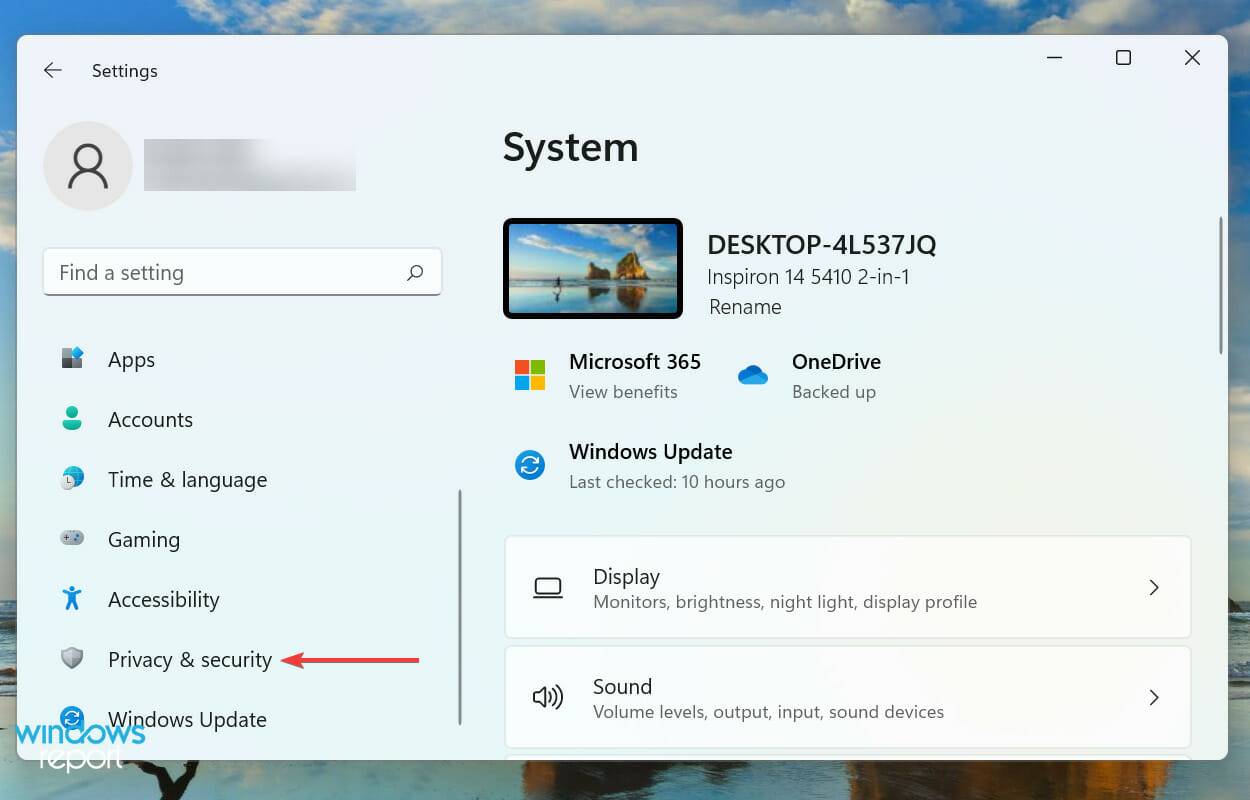Rename the DESKTOP-4L537JQ device
1250x800 pixels.
(744, 307)
